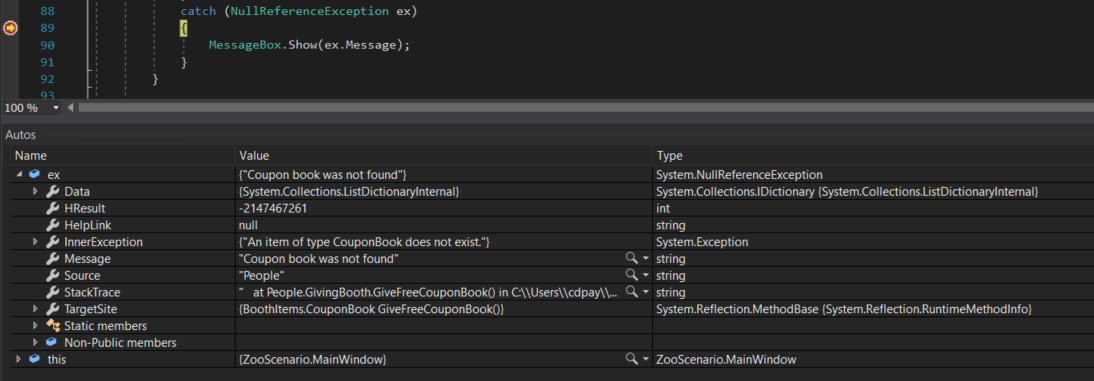
Task: Open visualizer dropdown arrow for Message
Action: pyautogui.click(x=645, y=259)
